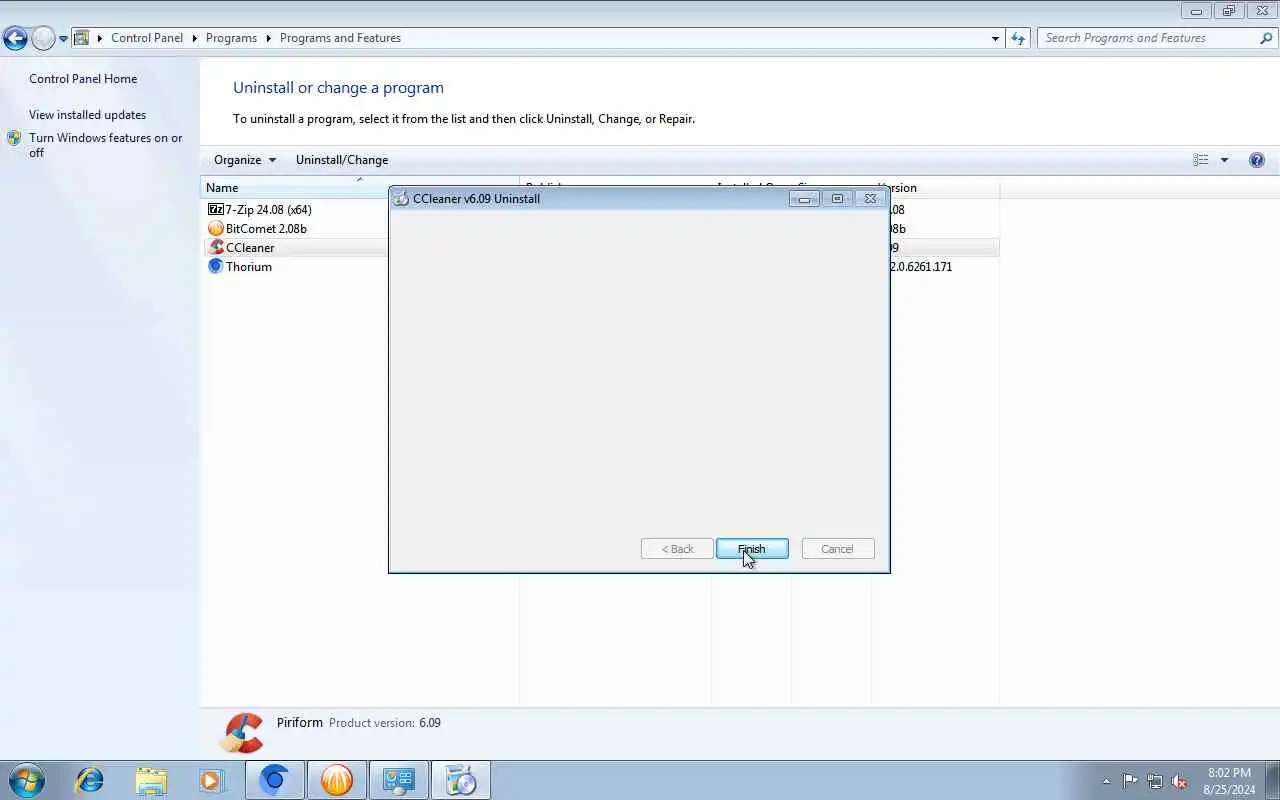Open the address bar history dropdown
This screenshot has width=1280, height=800.
[x=995, y=38]
